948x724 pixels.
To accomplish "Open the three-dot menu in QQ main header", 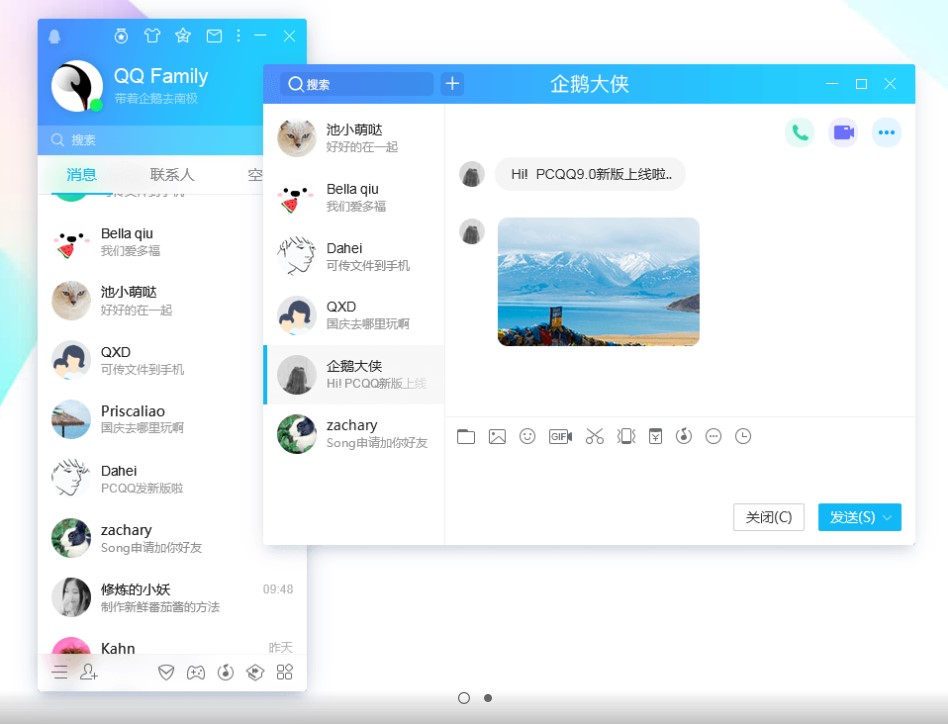I will point(238,36).
